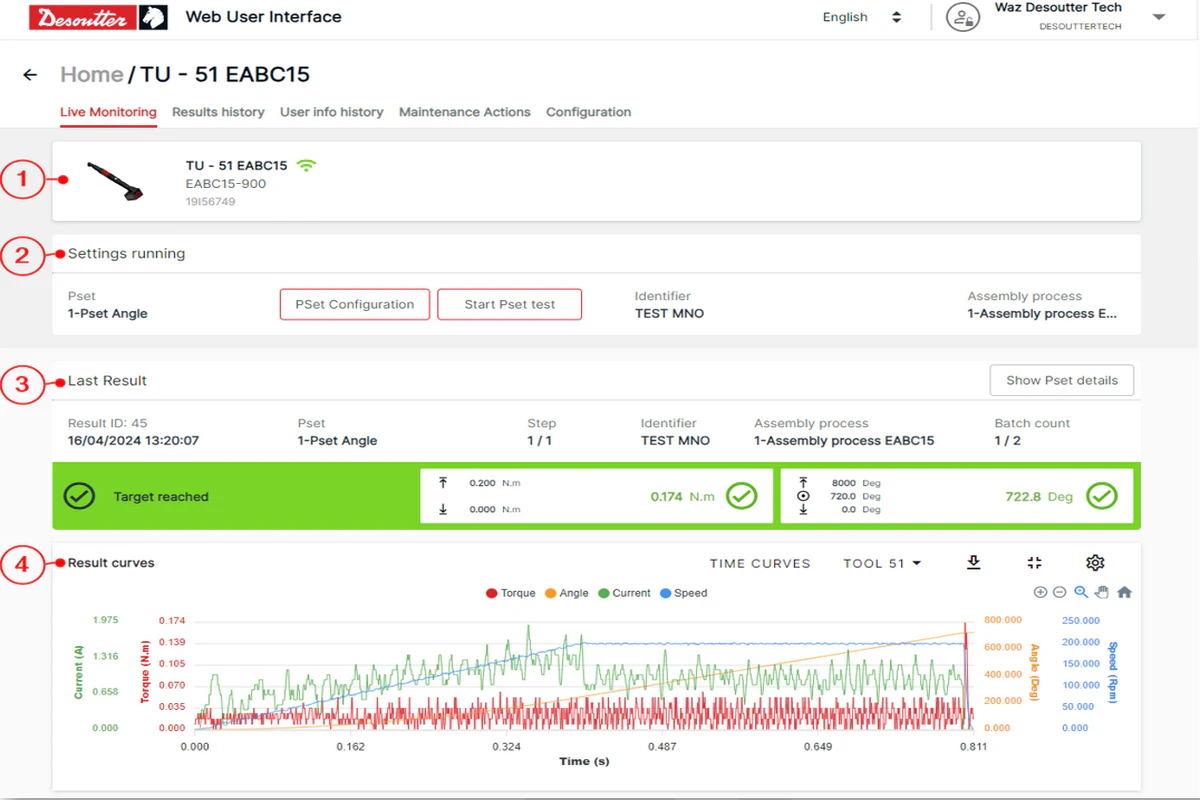Switch to Live Monitoring tab
Screen dimensions: 1200x800
[x=108, y=112]
